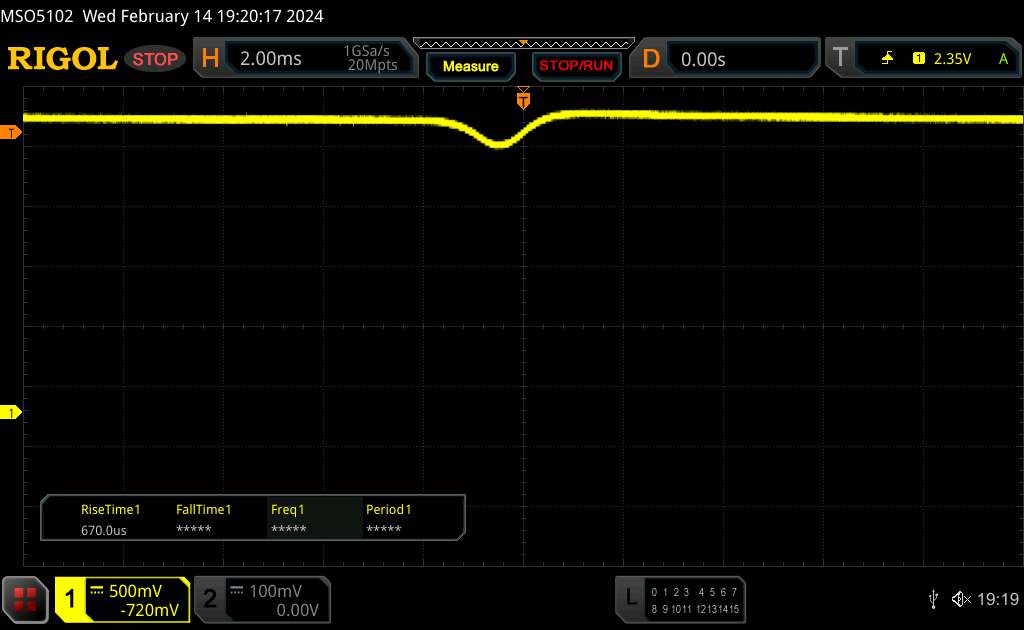Click channel 1 offset -720mV value
Screen dimensions: 1024x630
[150, 610]
